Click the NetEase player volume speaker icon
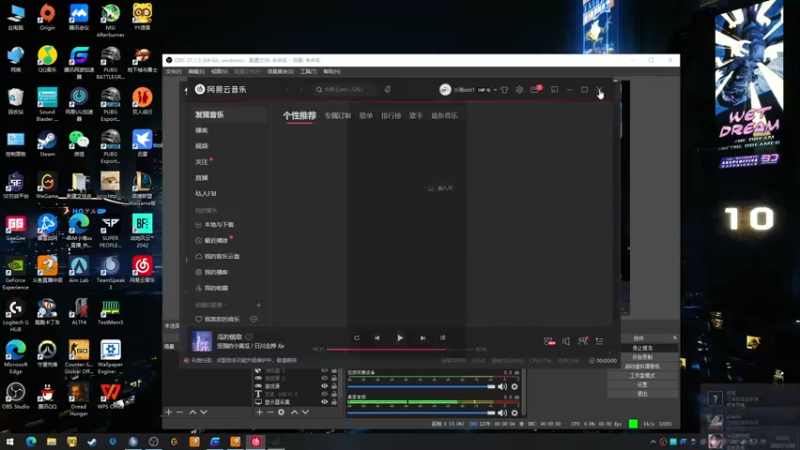The width and height of the screenshot is (800, 450). click(566, 341)
